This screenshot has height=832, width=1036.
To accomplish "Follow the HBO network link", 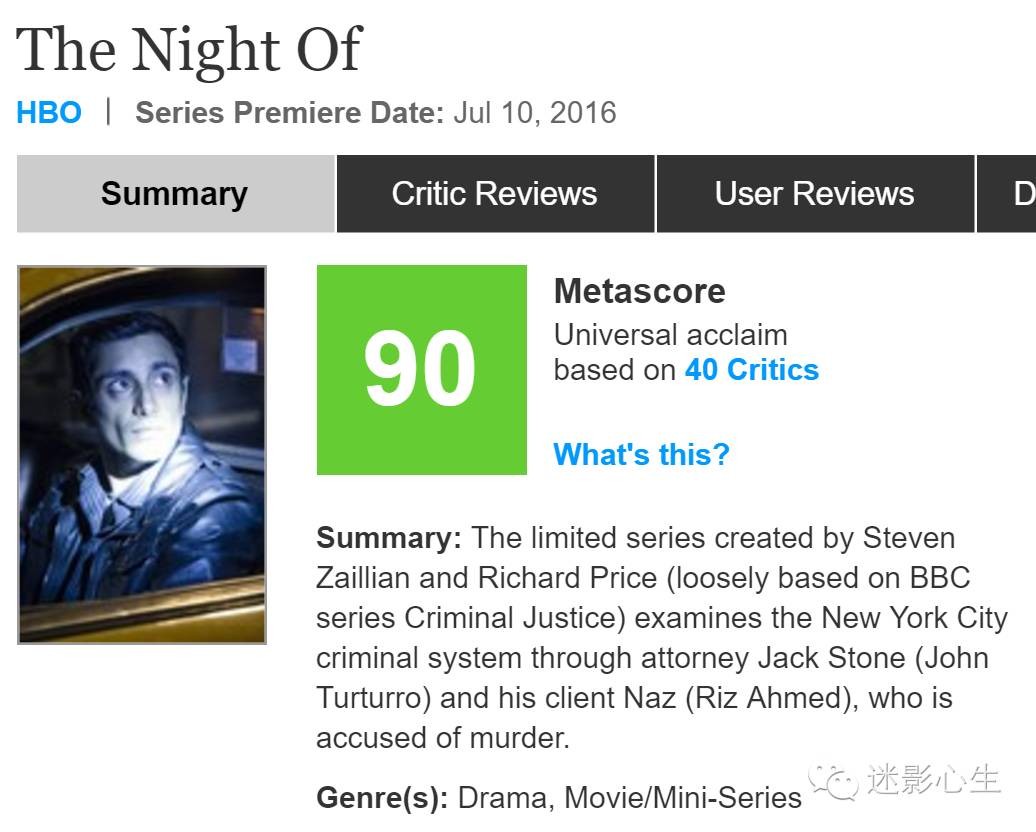I will [49, 112].
